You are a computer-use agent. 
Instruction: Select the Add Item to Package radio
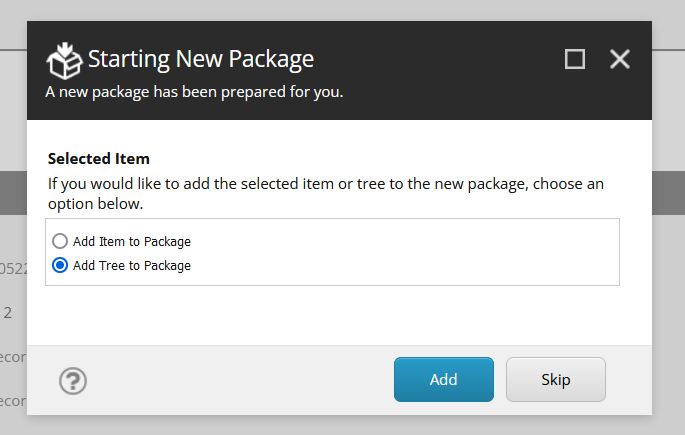pos(60,241)
